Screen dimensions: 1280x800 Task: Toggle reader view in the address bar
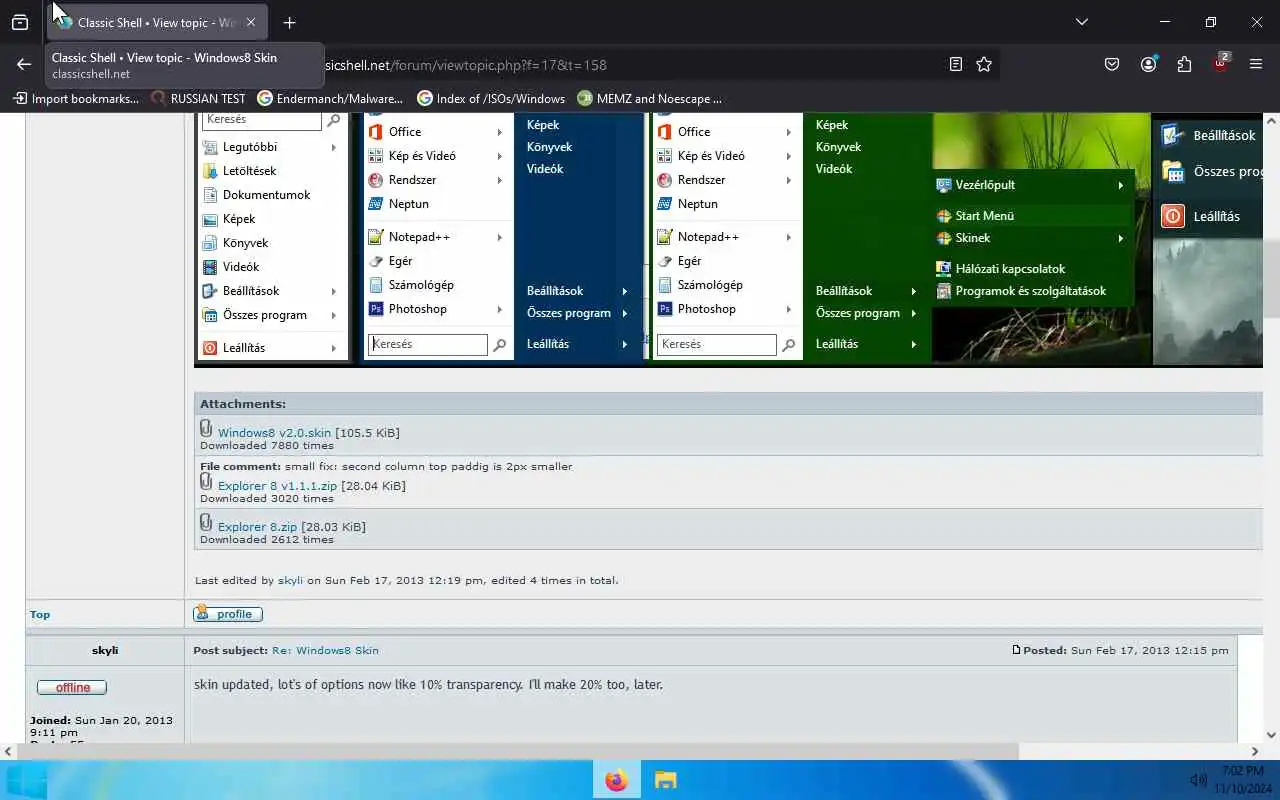point(956,64)
